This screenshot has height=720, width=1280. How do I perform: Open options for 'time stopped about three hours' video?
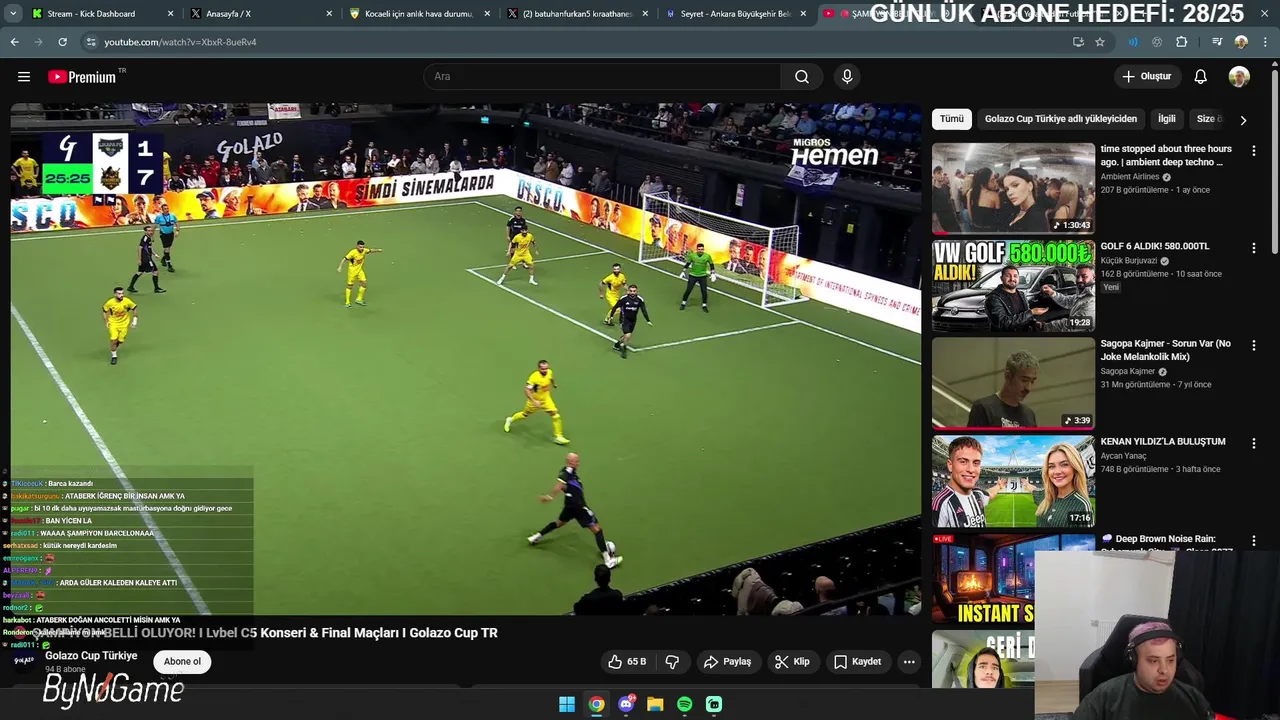click(1253, 151)
